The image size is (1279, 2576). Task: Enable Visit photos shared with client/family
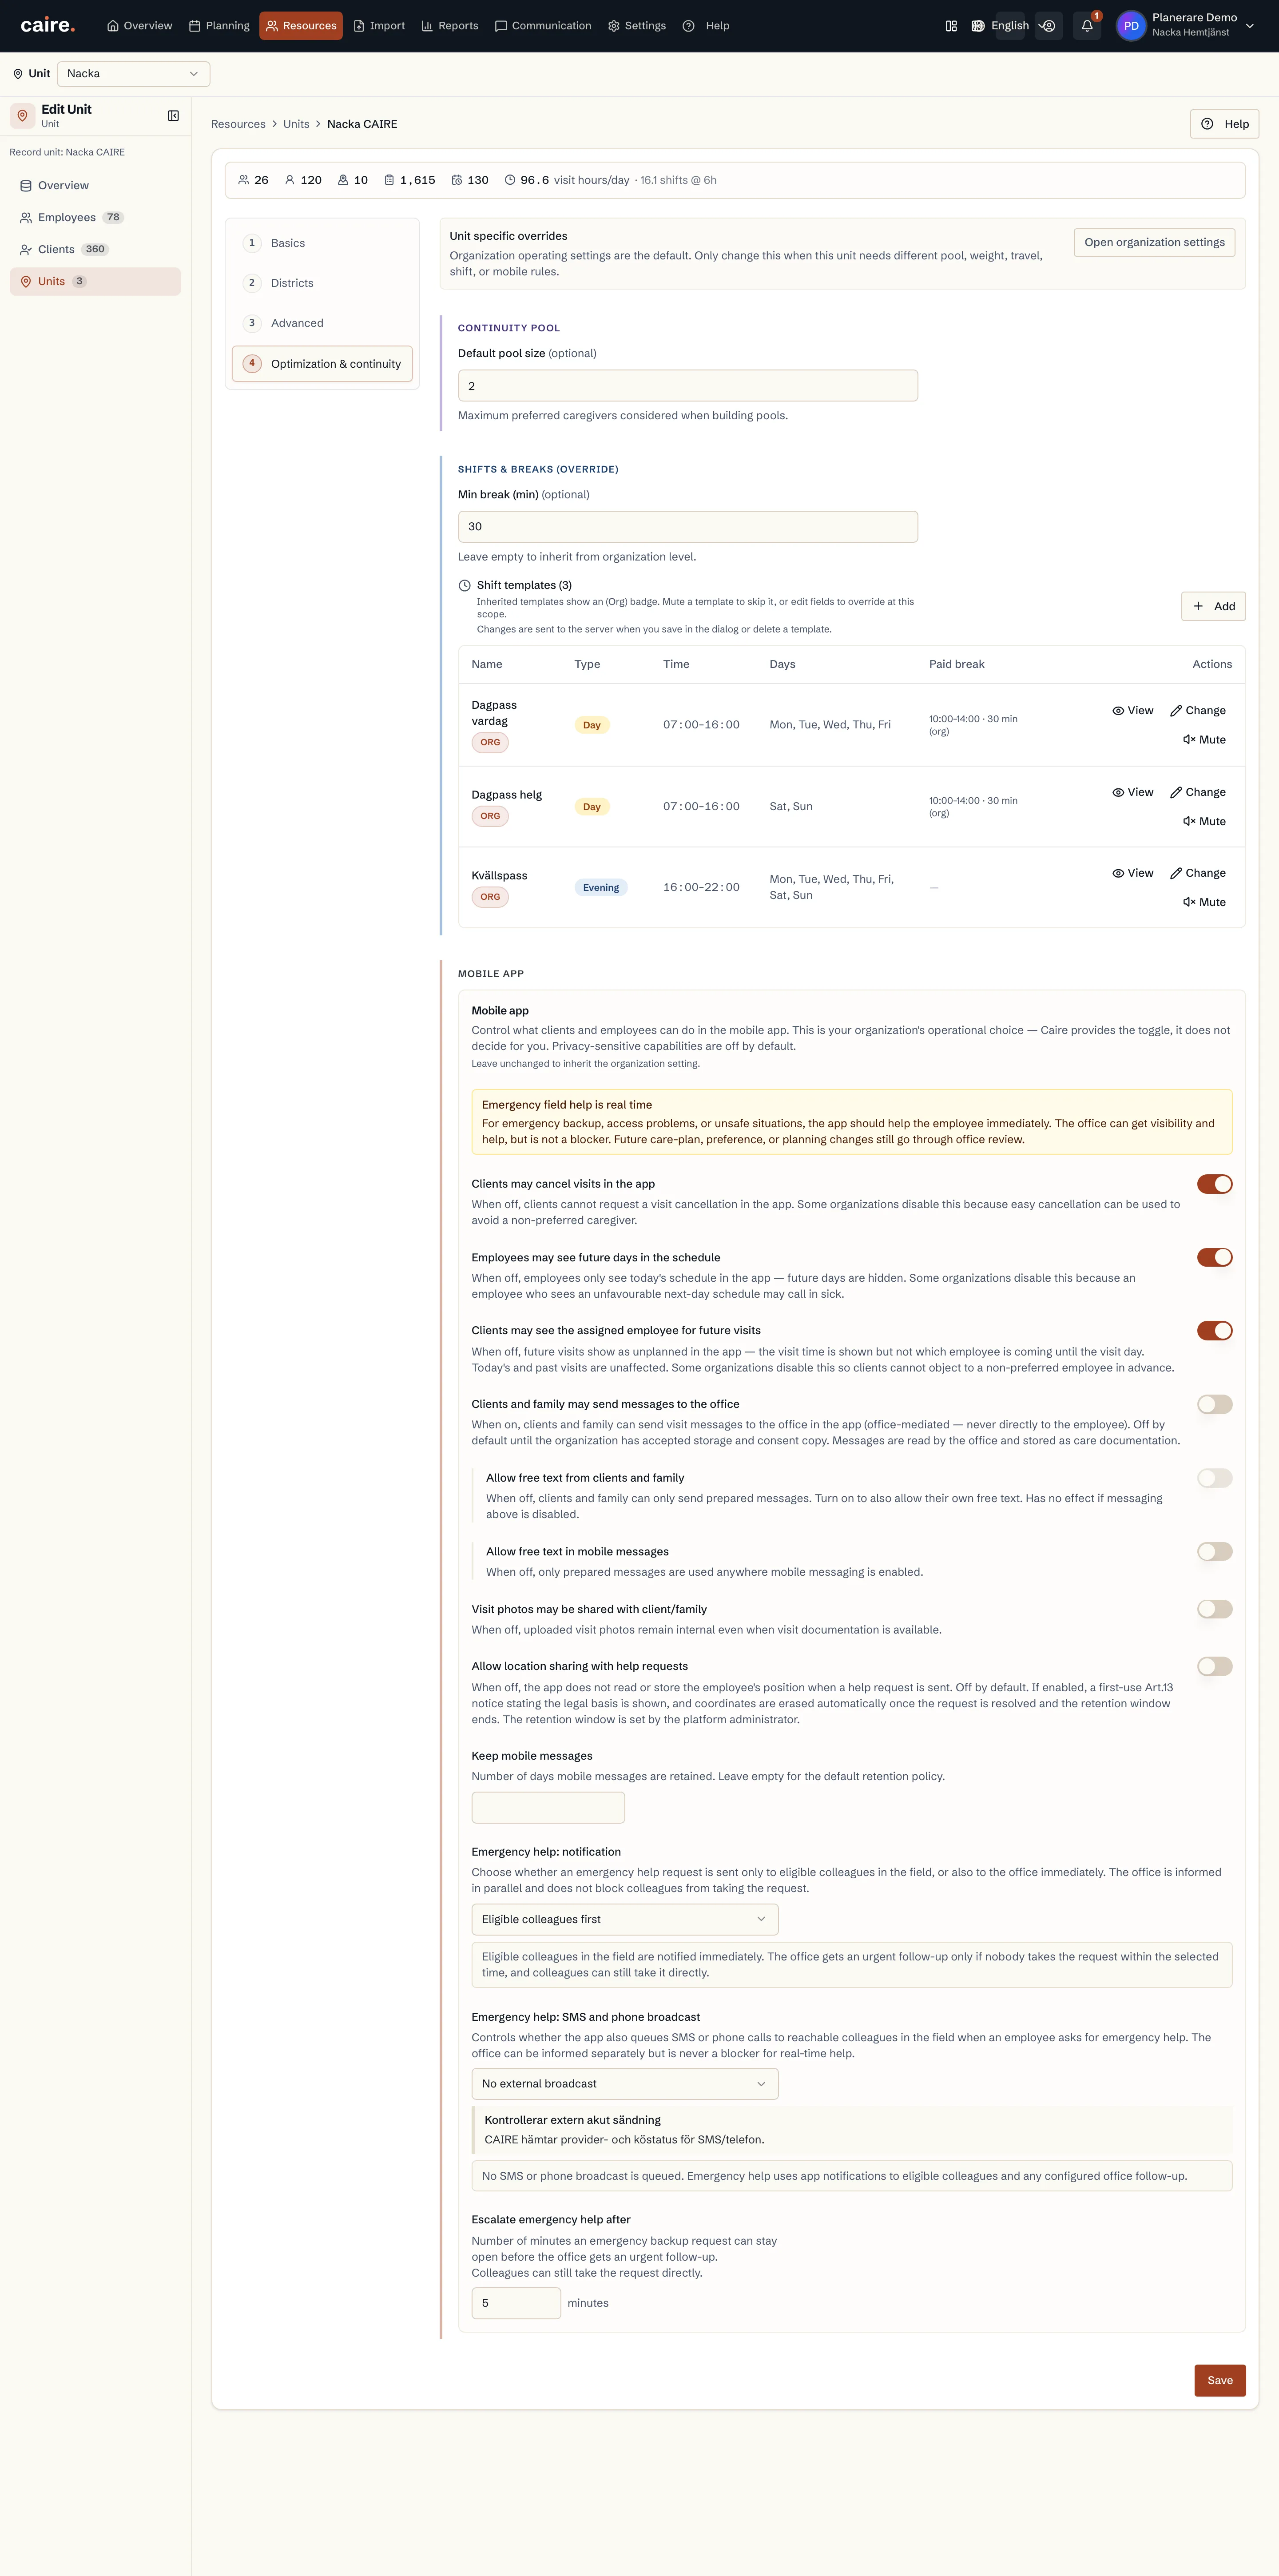click(x=1214, y=1610)
